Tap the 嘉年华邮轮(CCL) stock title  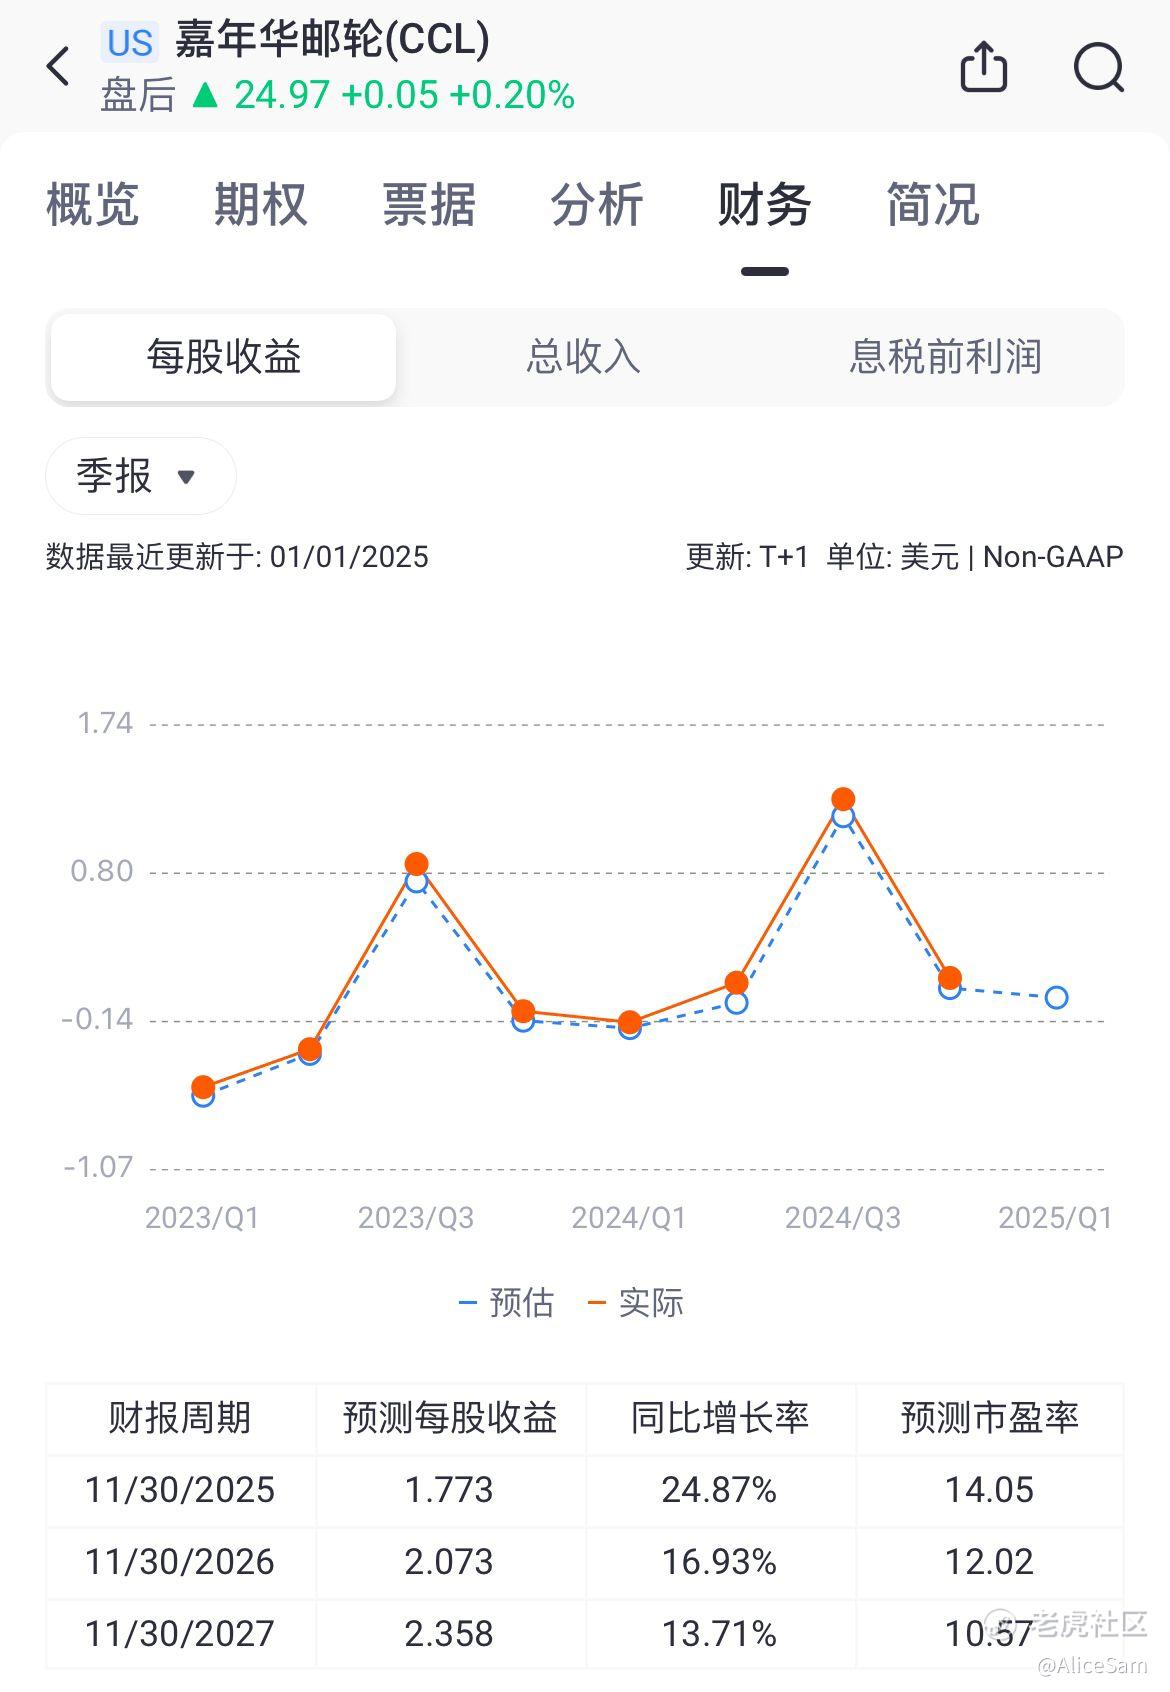coord(332,39)
